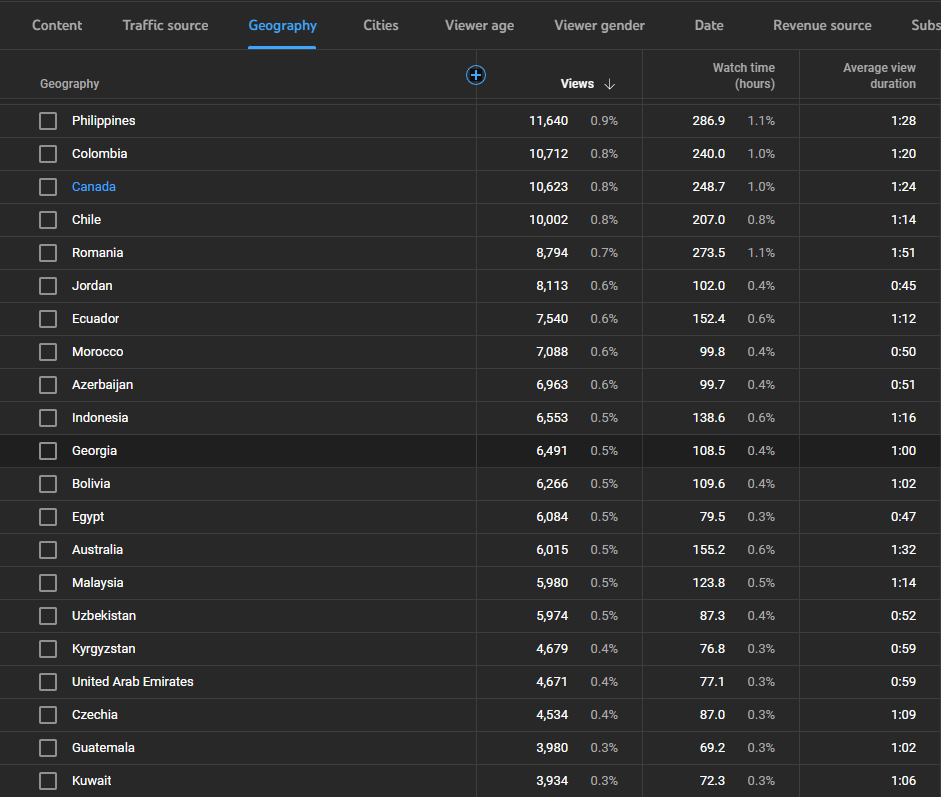Click the 11,640 views value
This screenshot has width=941, height=797.
549,121
